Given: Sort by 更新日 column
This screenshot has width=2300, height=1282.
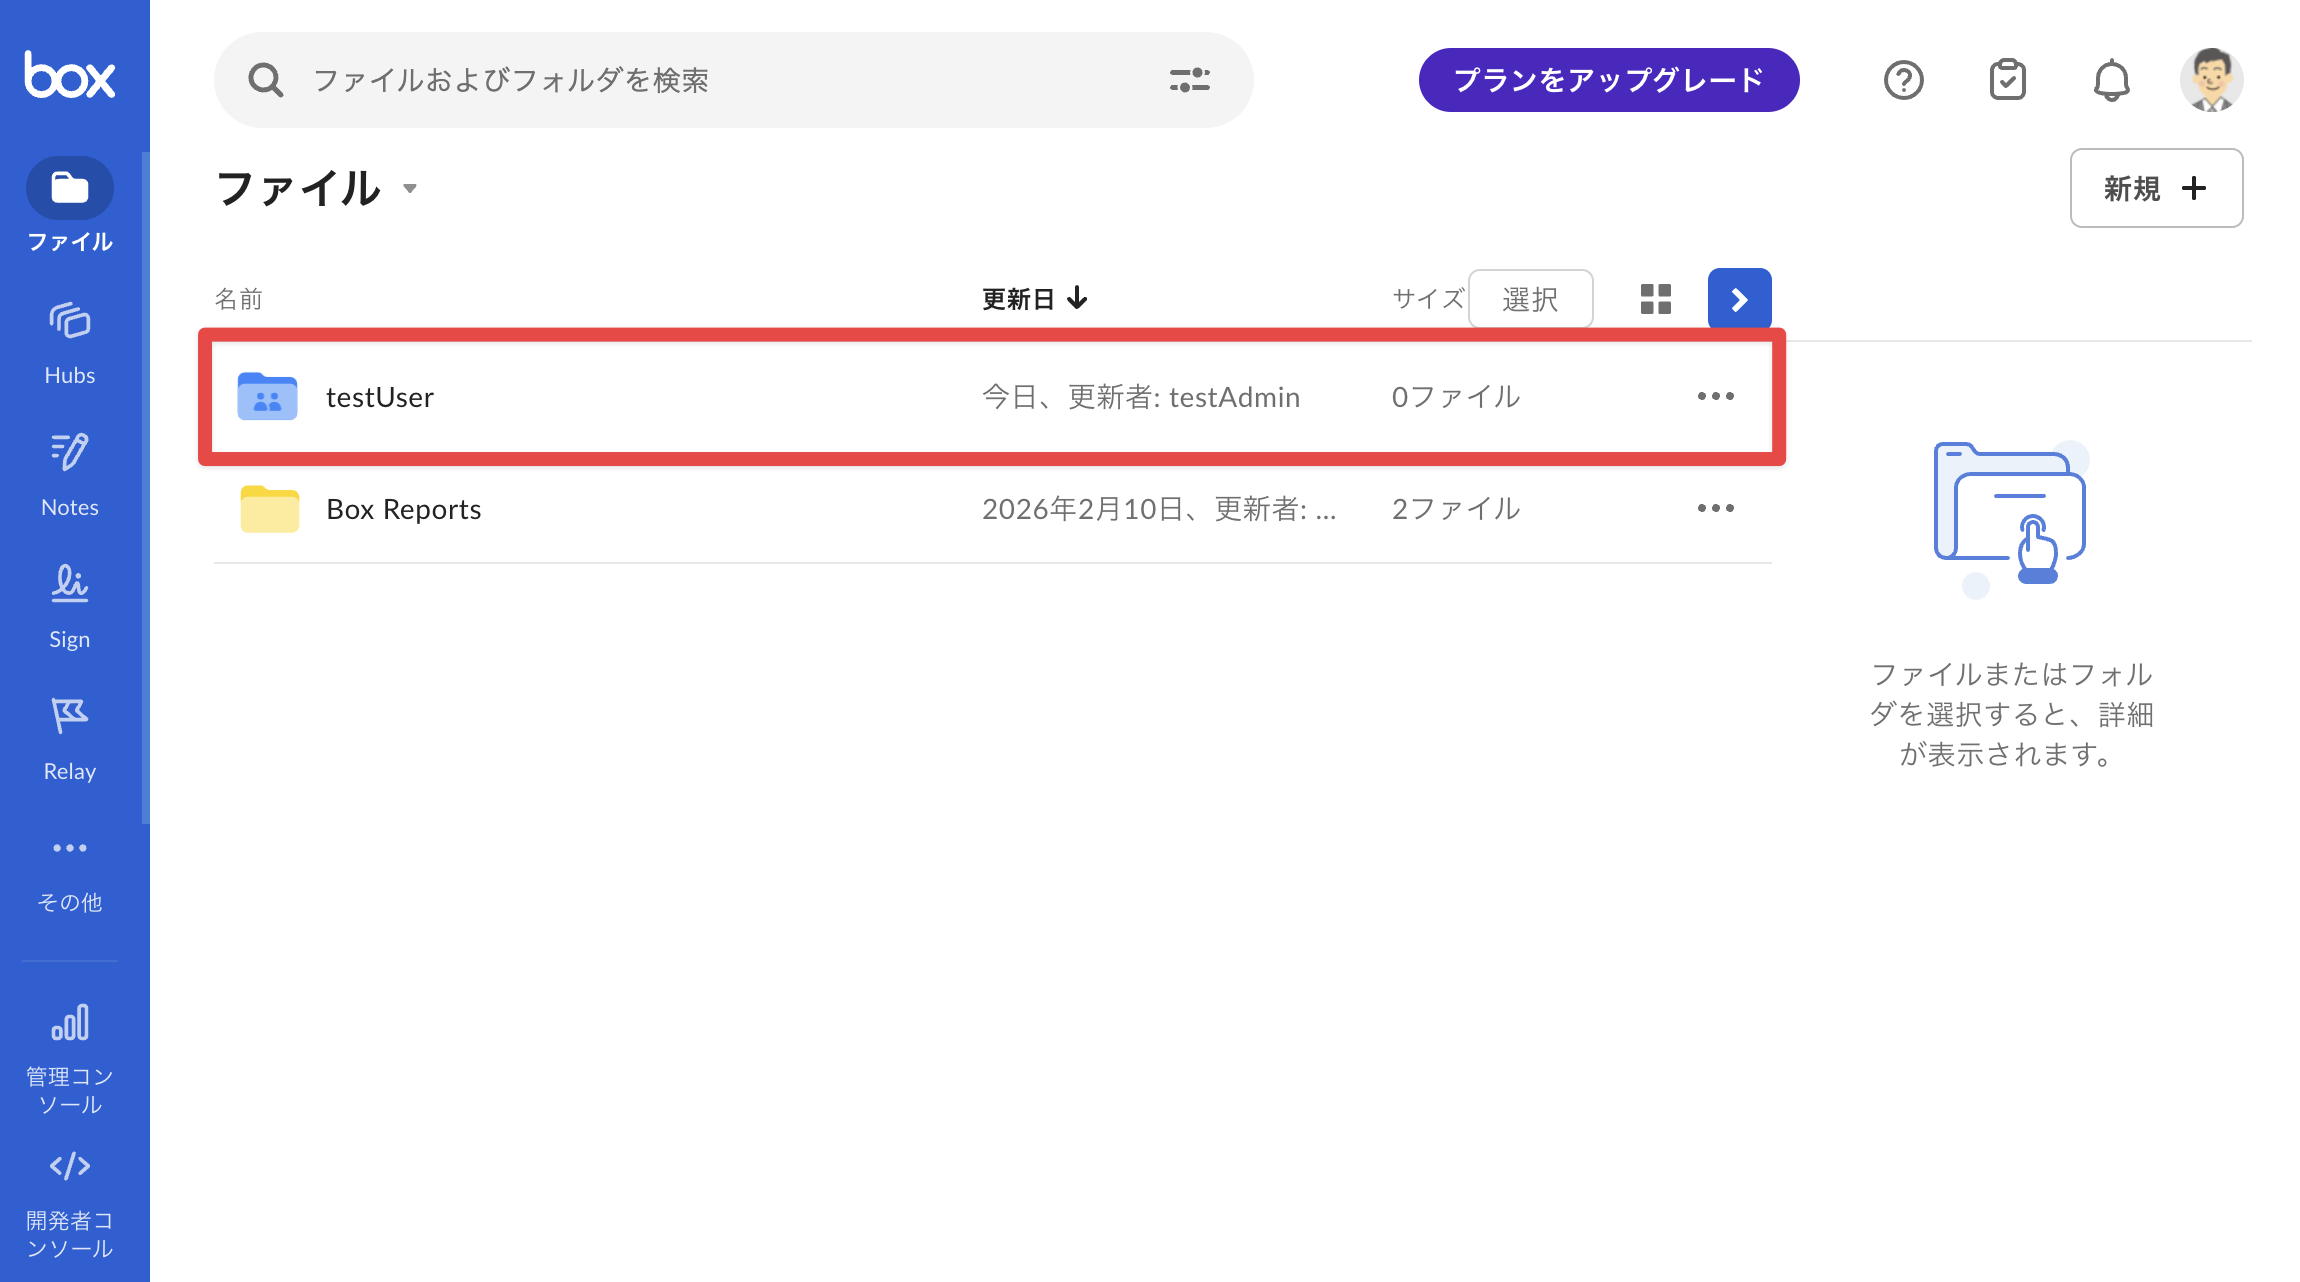Looking at the screenshot, I should pyautogui.click(x=1035, y=299).
